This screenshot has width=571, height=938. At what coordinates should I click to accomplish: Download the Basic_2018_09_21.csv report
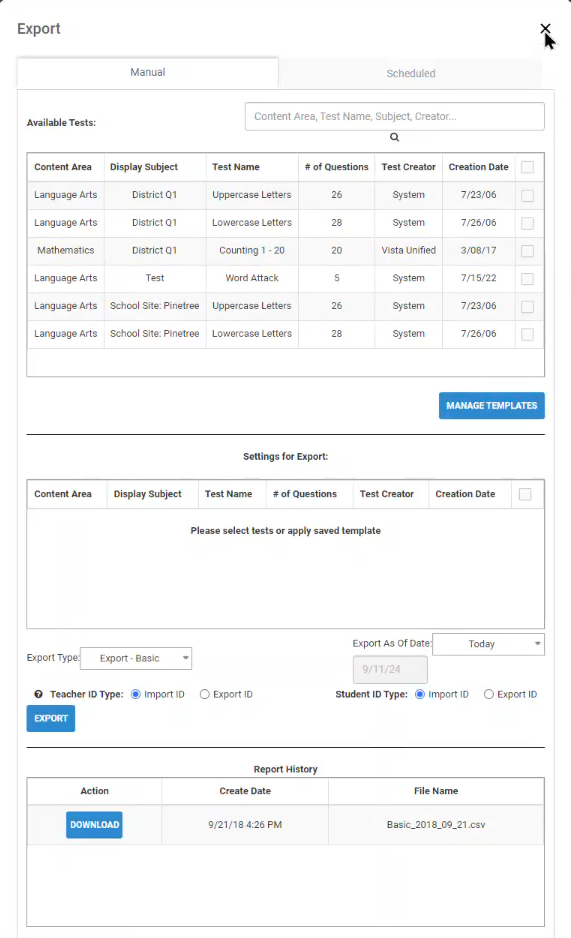coord(94,825)
